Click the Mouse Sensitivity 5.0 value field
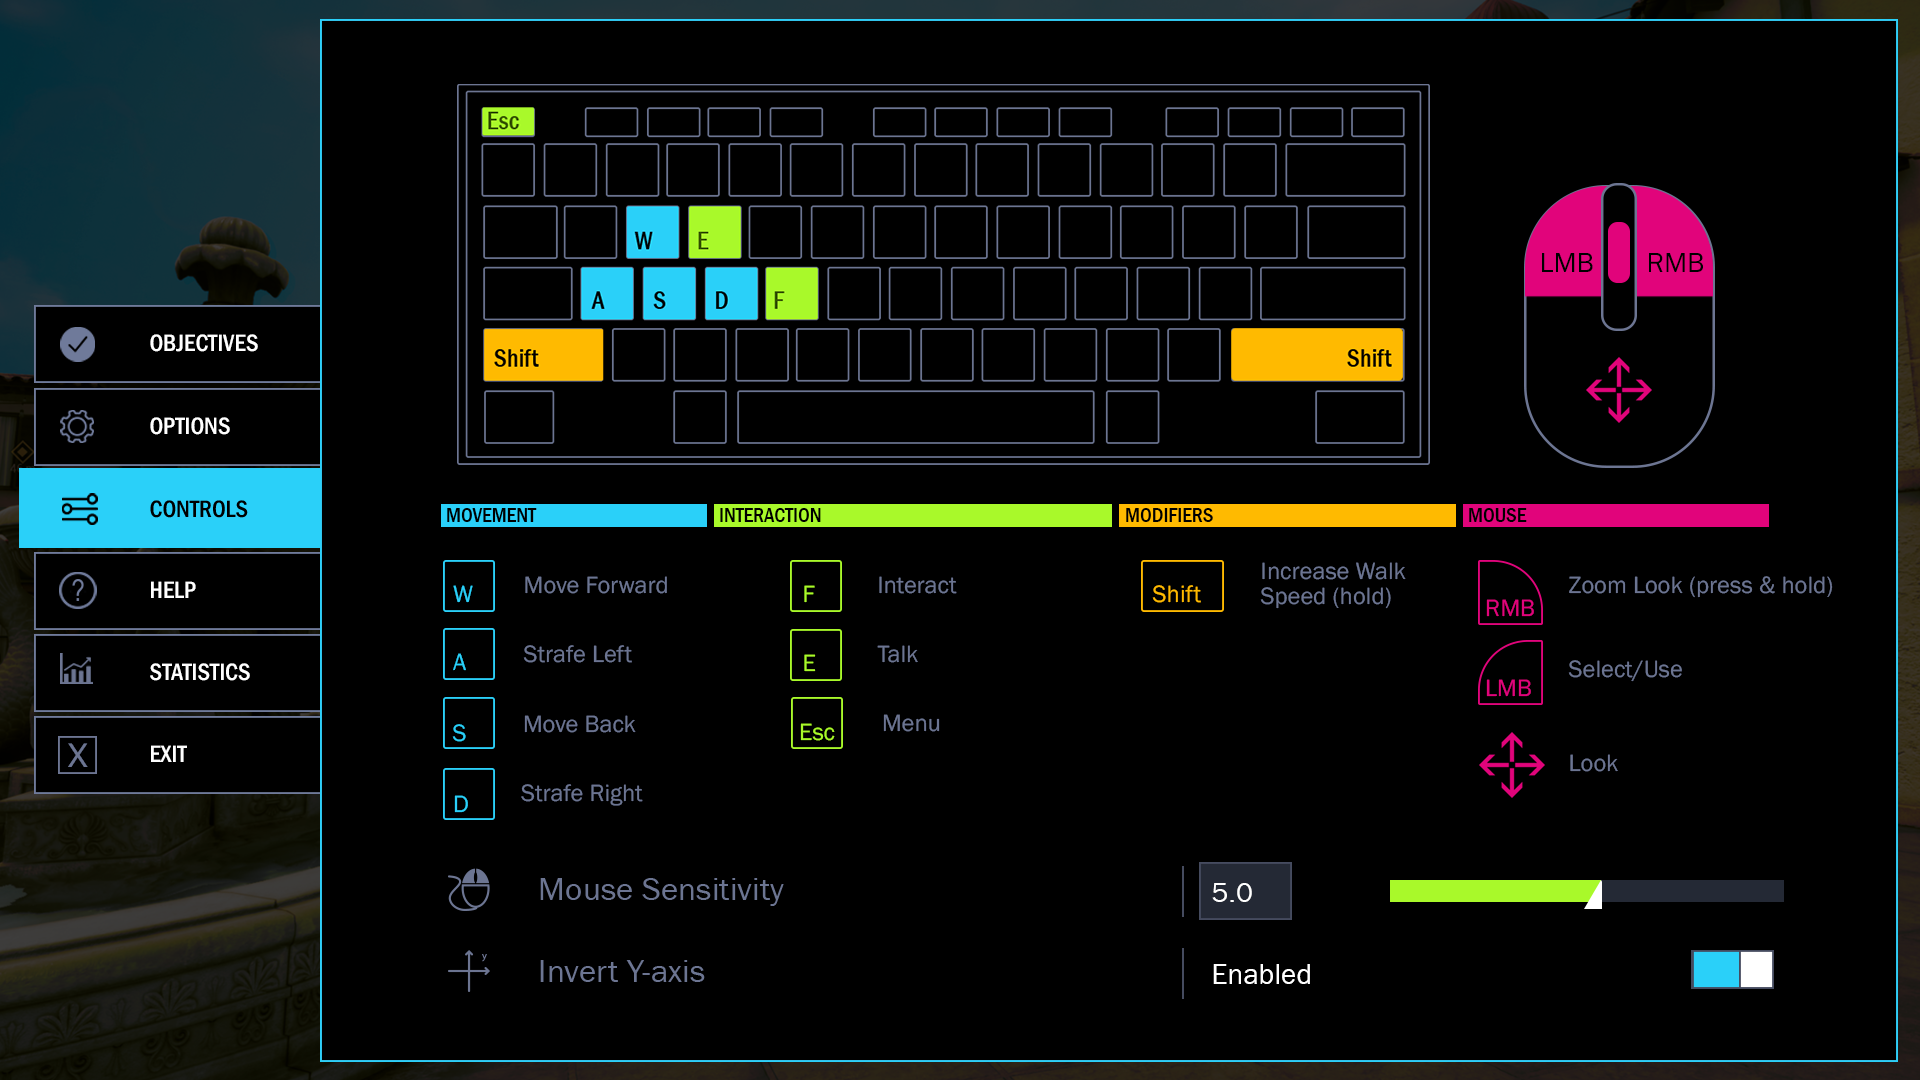This screenshot has height=1080, width=1920. (1245, 891)
